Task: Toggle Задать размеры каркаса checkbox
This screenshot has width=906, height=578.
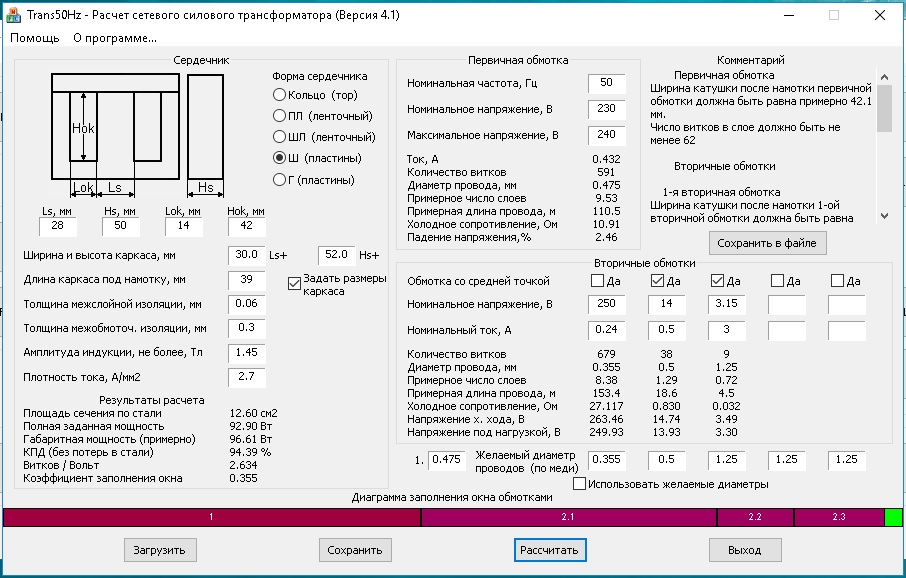Action: [294, 284]
